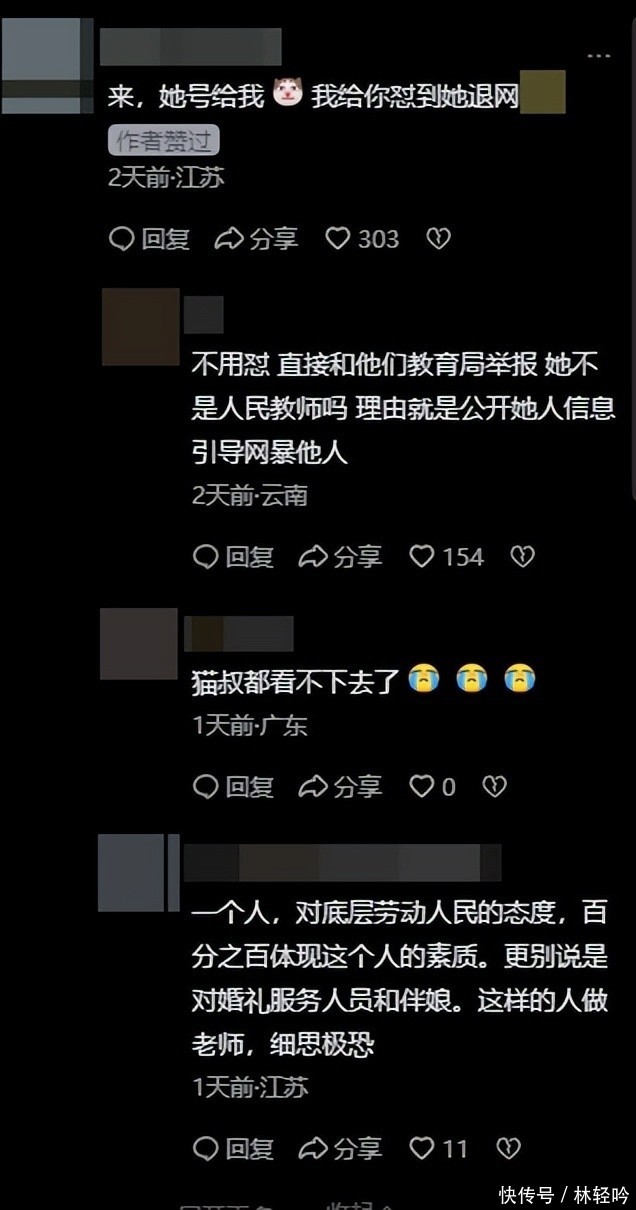This screenshot has width=636, height=1210.
Task: Reply to the Yunnan comment
Action: click(x=233, y=557)
